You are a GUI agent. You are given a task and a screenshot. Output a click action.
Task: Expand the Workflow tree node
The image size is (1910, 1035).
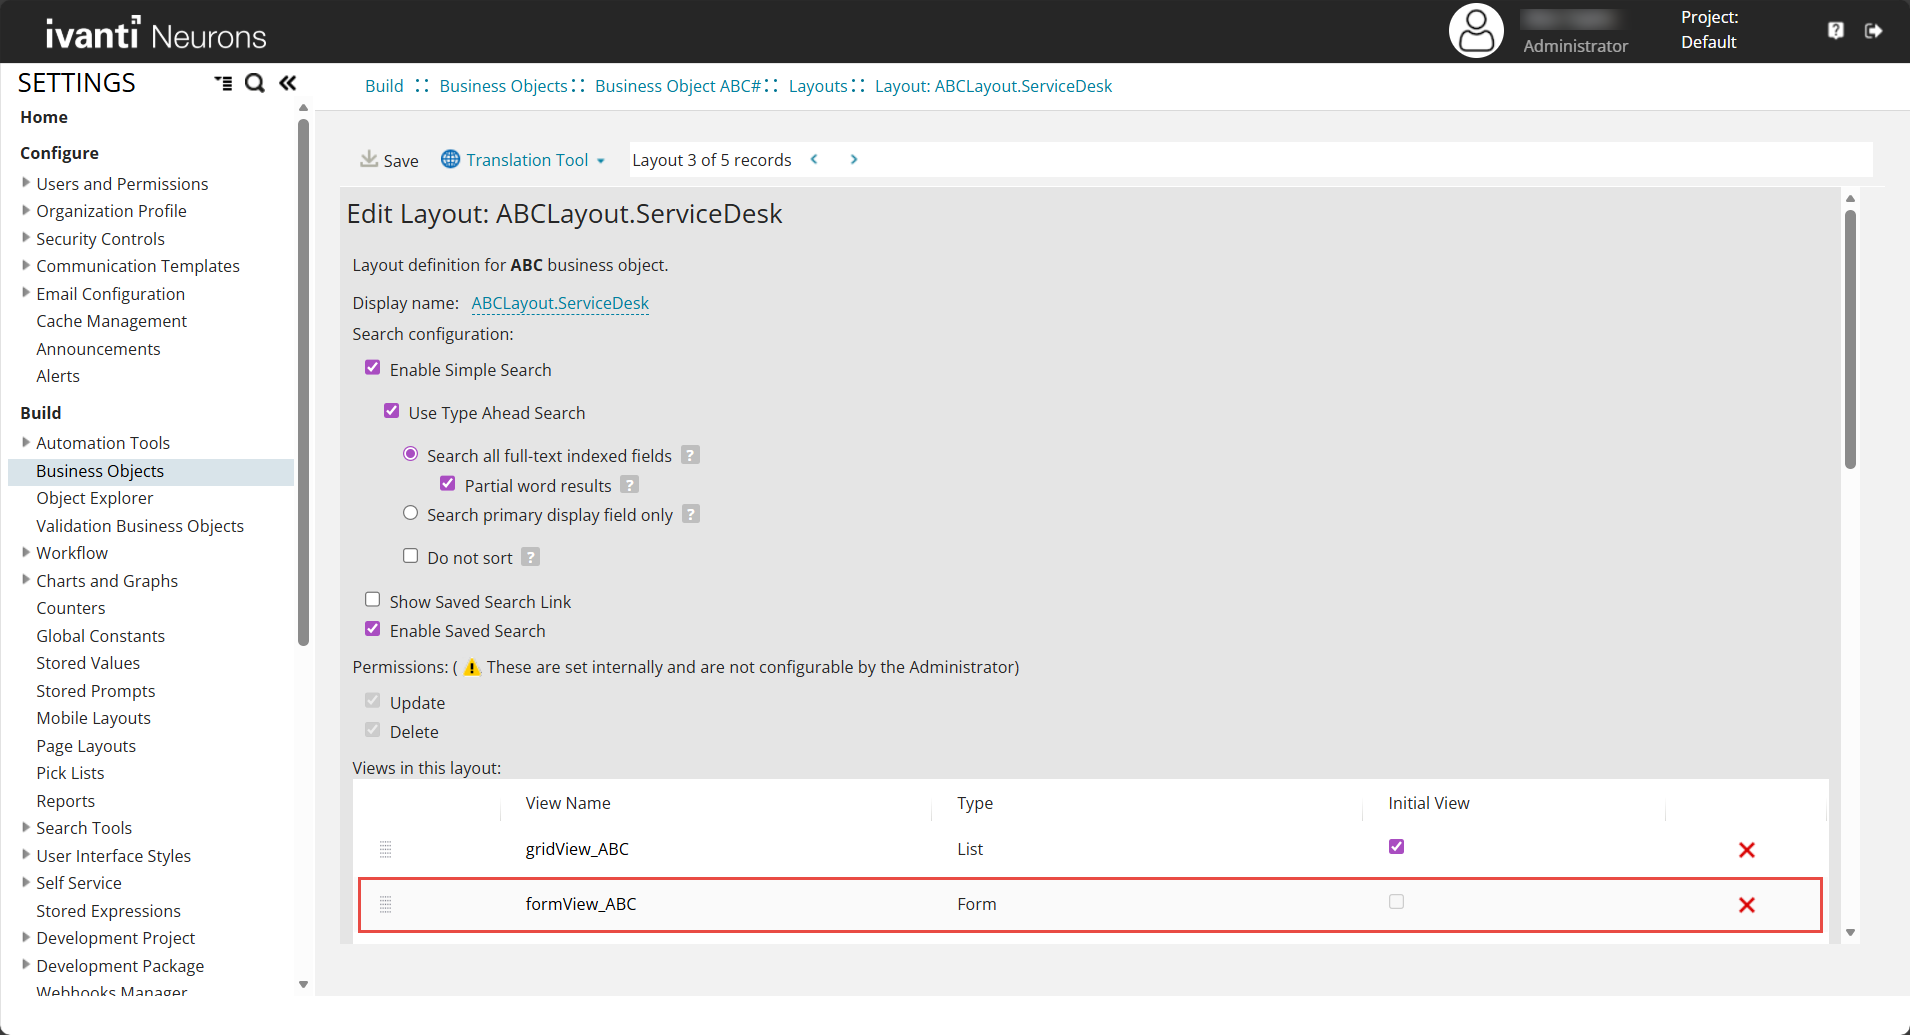point(26,552)
